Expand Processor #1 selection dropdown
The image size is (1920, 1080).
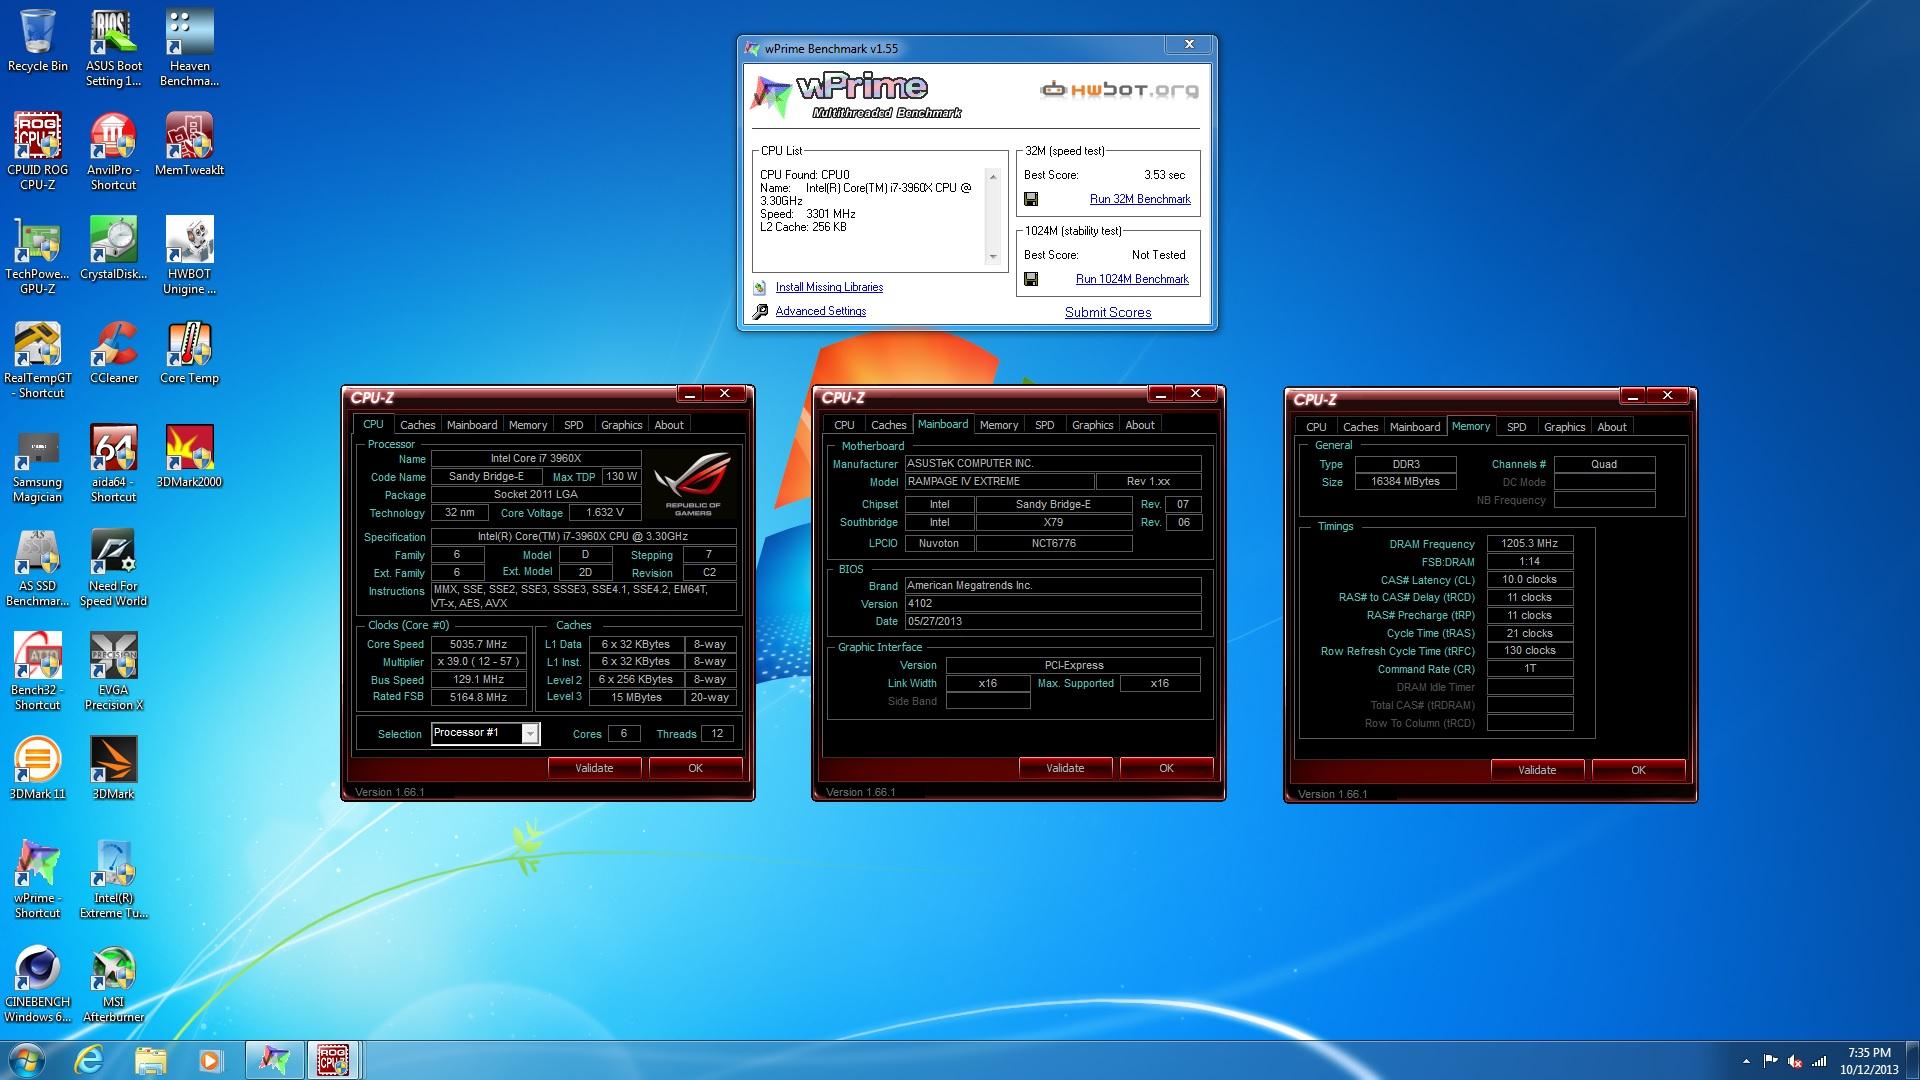(530, 734)
